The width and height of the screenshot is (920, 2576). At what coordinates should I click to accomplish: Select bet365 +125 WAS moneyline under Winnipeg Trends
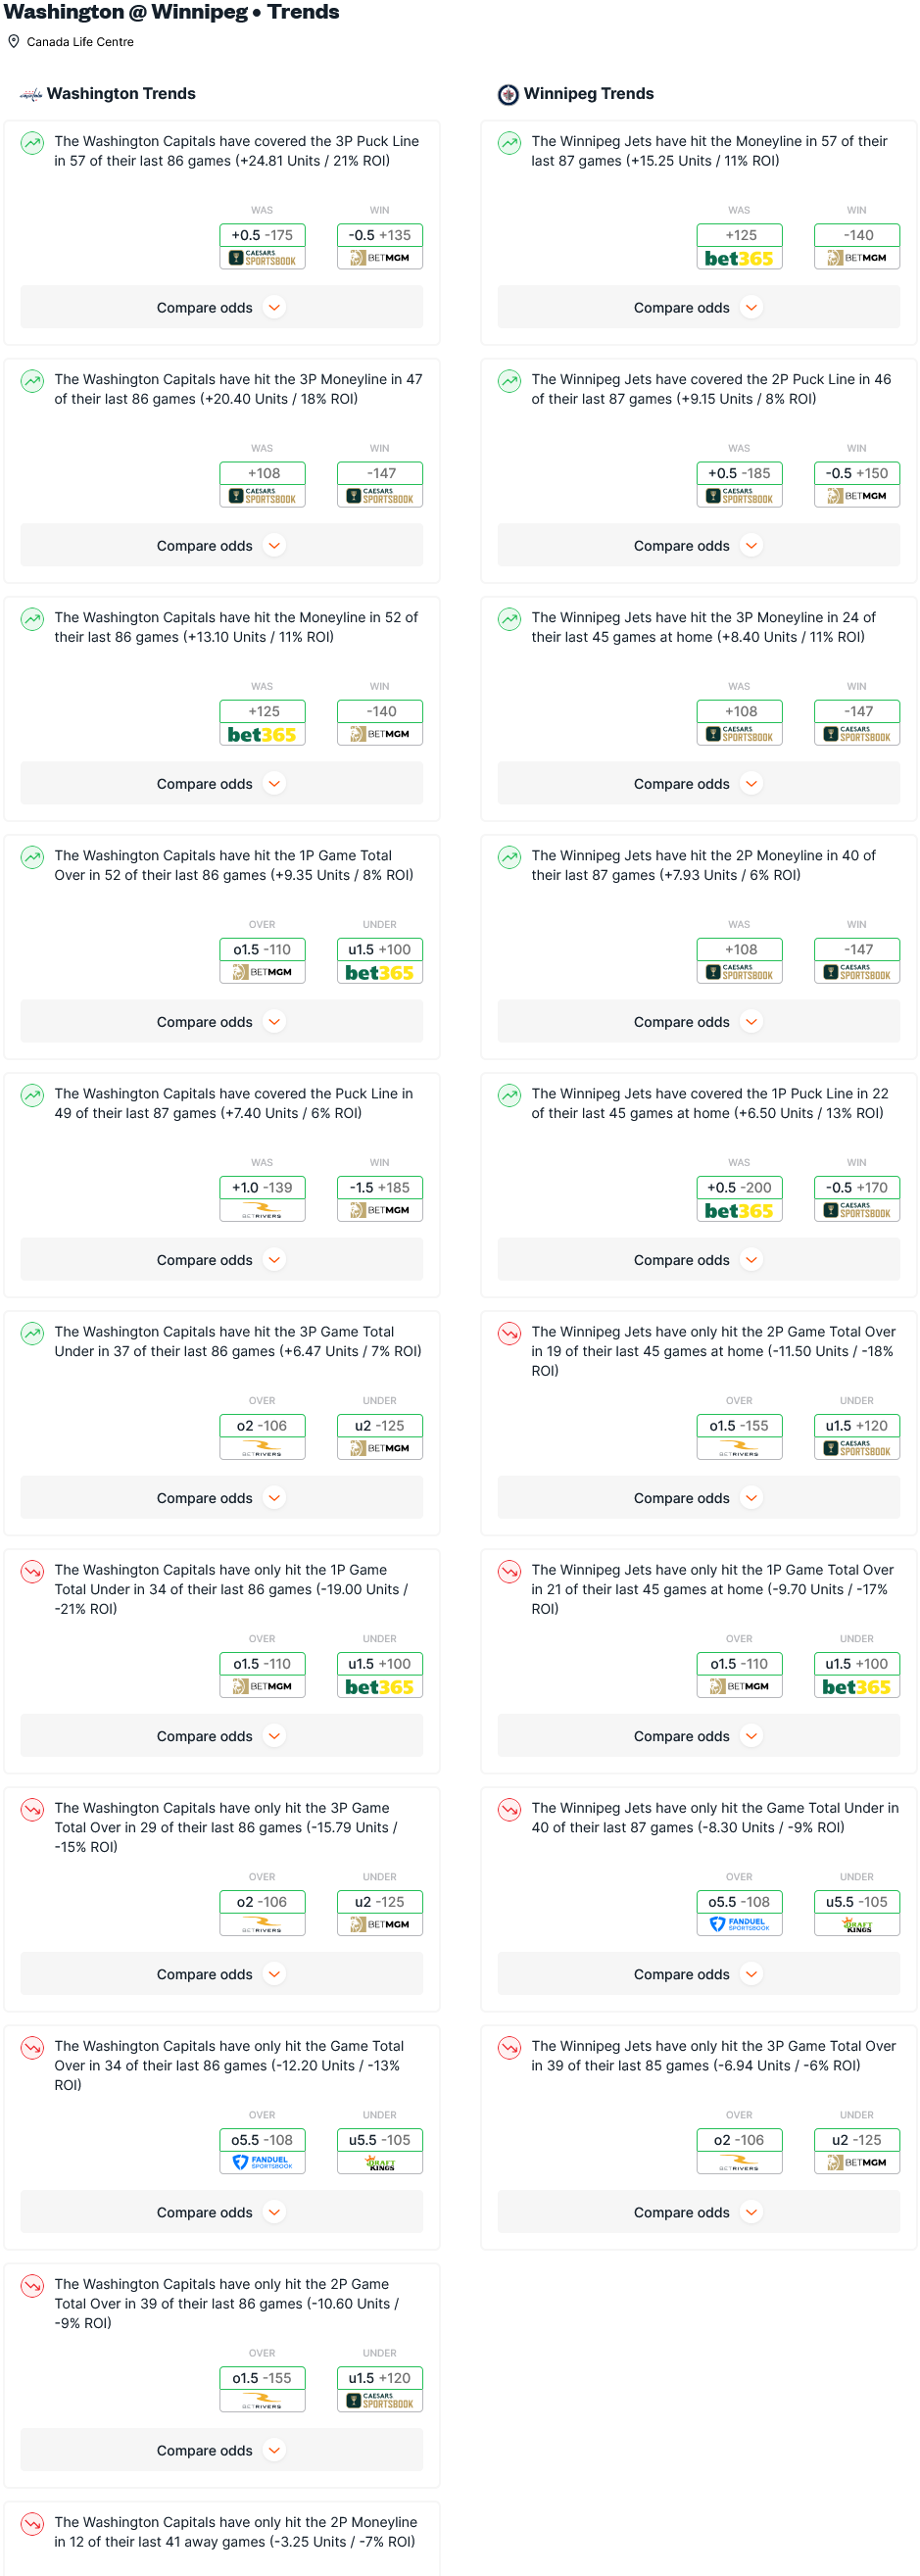[x=739, y=245]
